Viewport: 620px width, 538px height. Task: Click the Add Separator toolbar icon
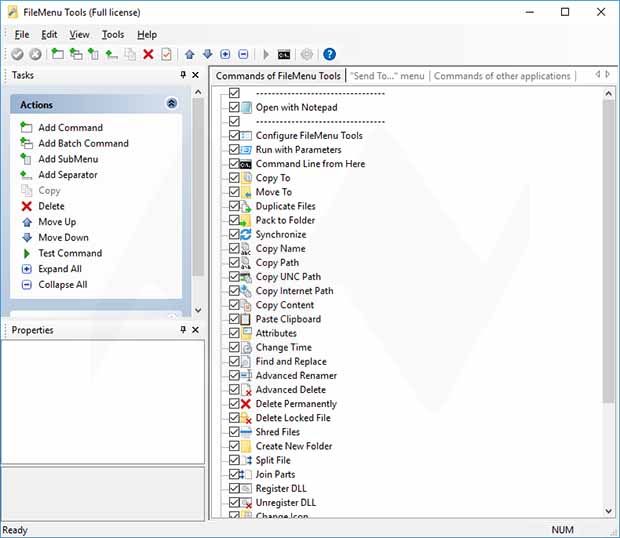click(111, 55)
